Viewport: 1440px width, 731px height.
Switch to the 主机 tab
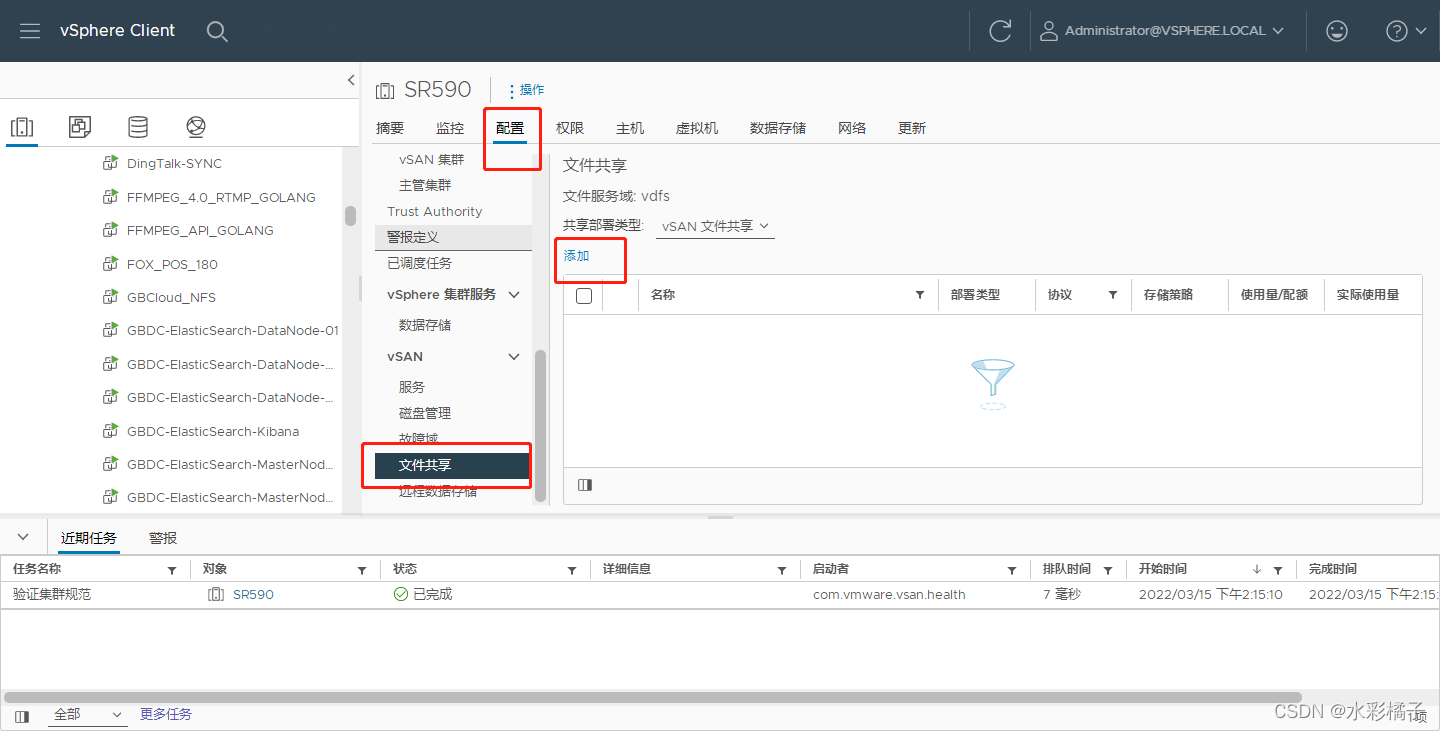tap(630, 128)
